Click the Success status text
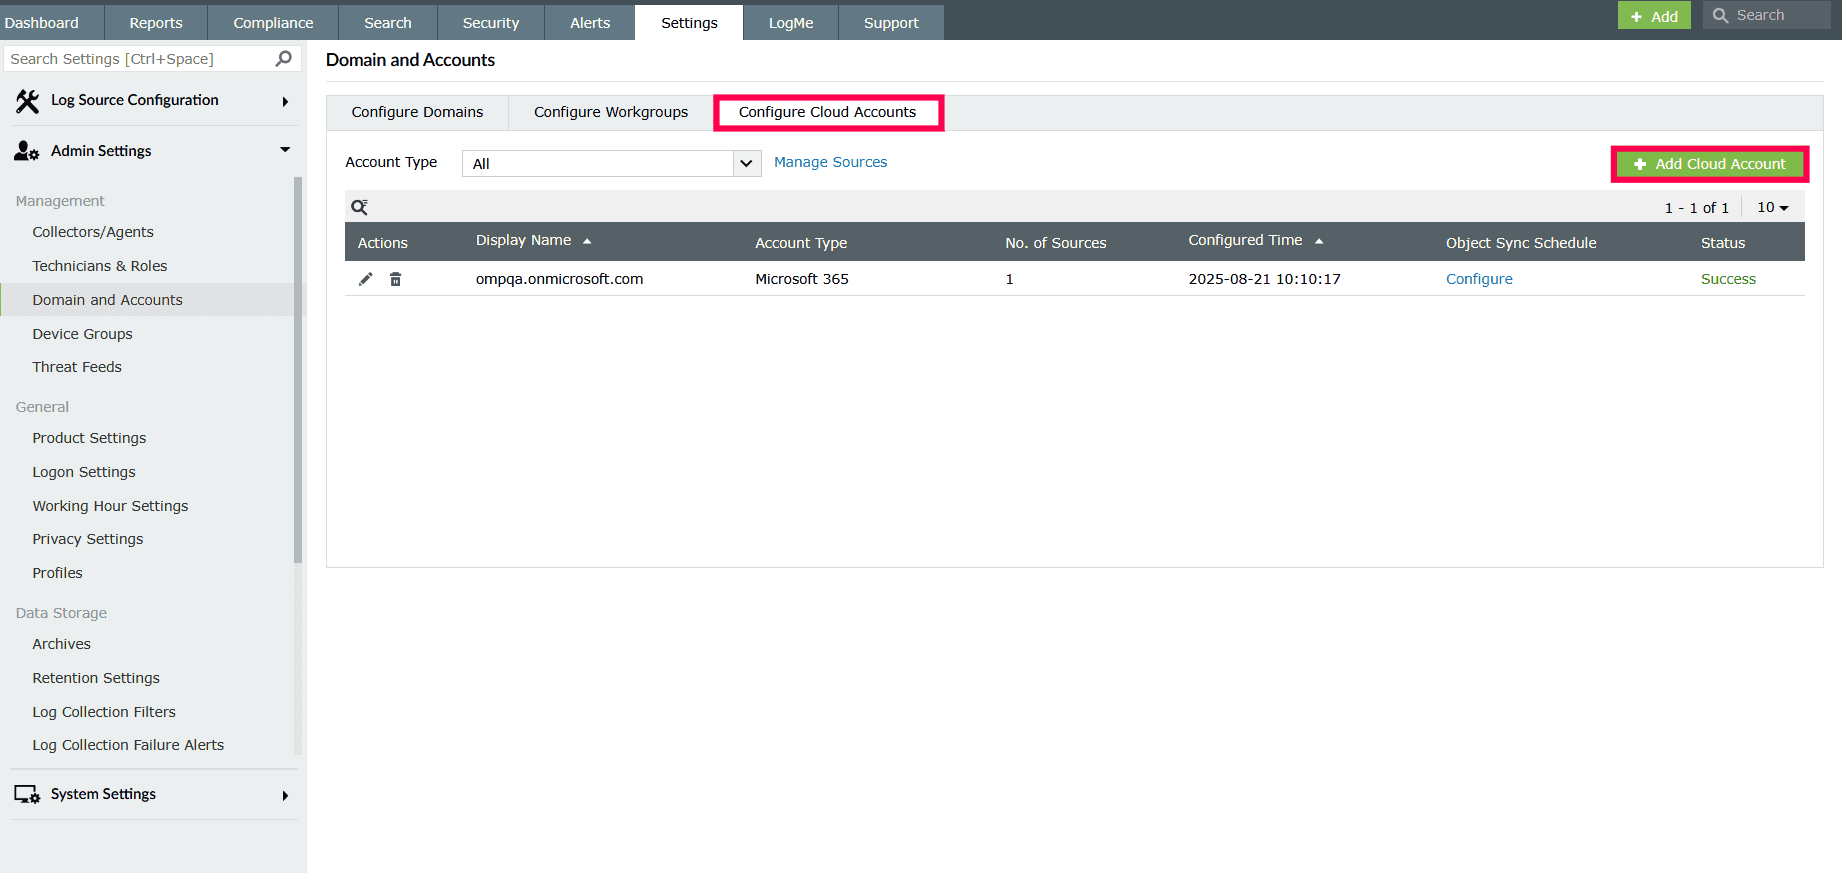The image size is (1842, 873). 1728,279
